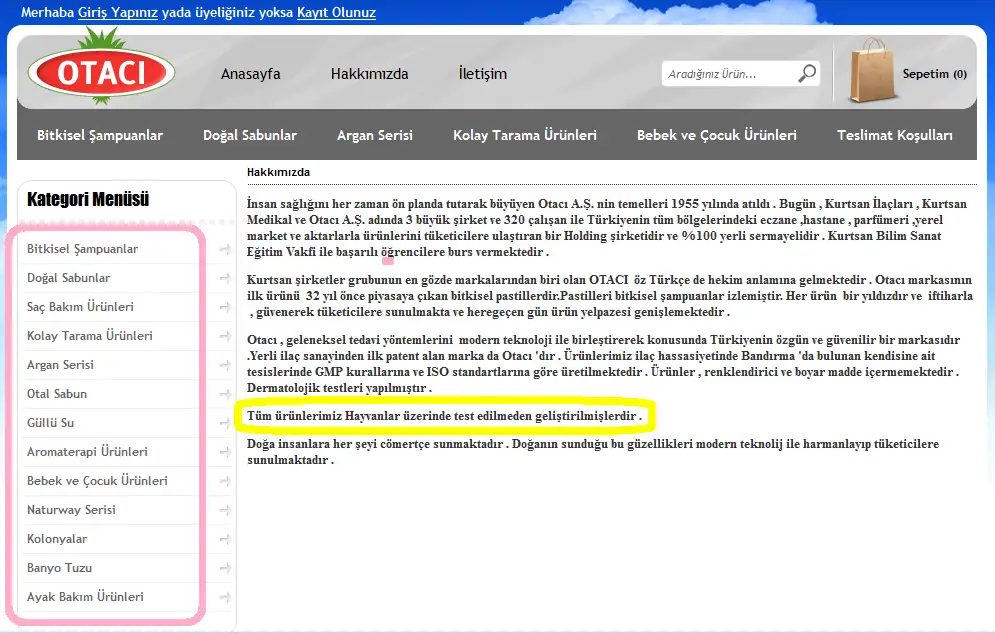This screenshot has width=995, height=633.
Task: Click text 'Dermatolojik testleri yapılmıştır'
Action: click(x=337, y=388)
